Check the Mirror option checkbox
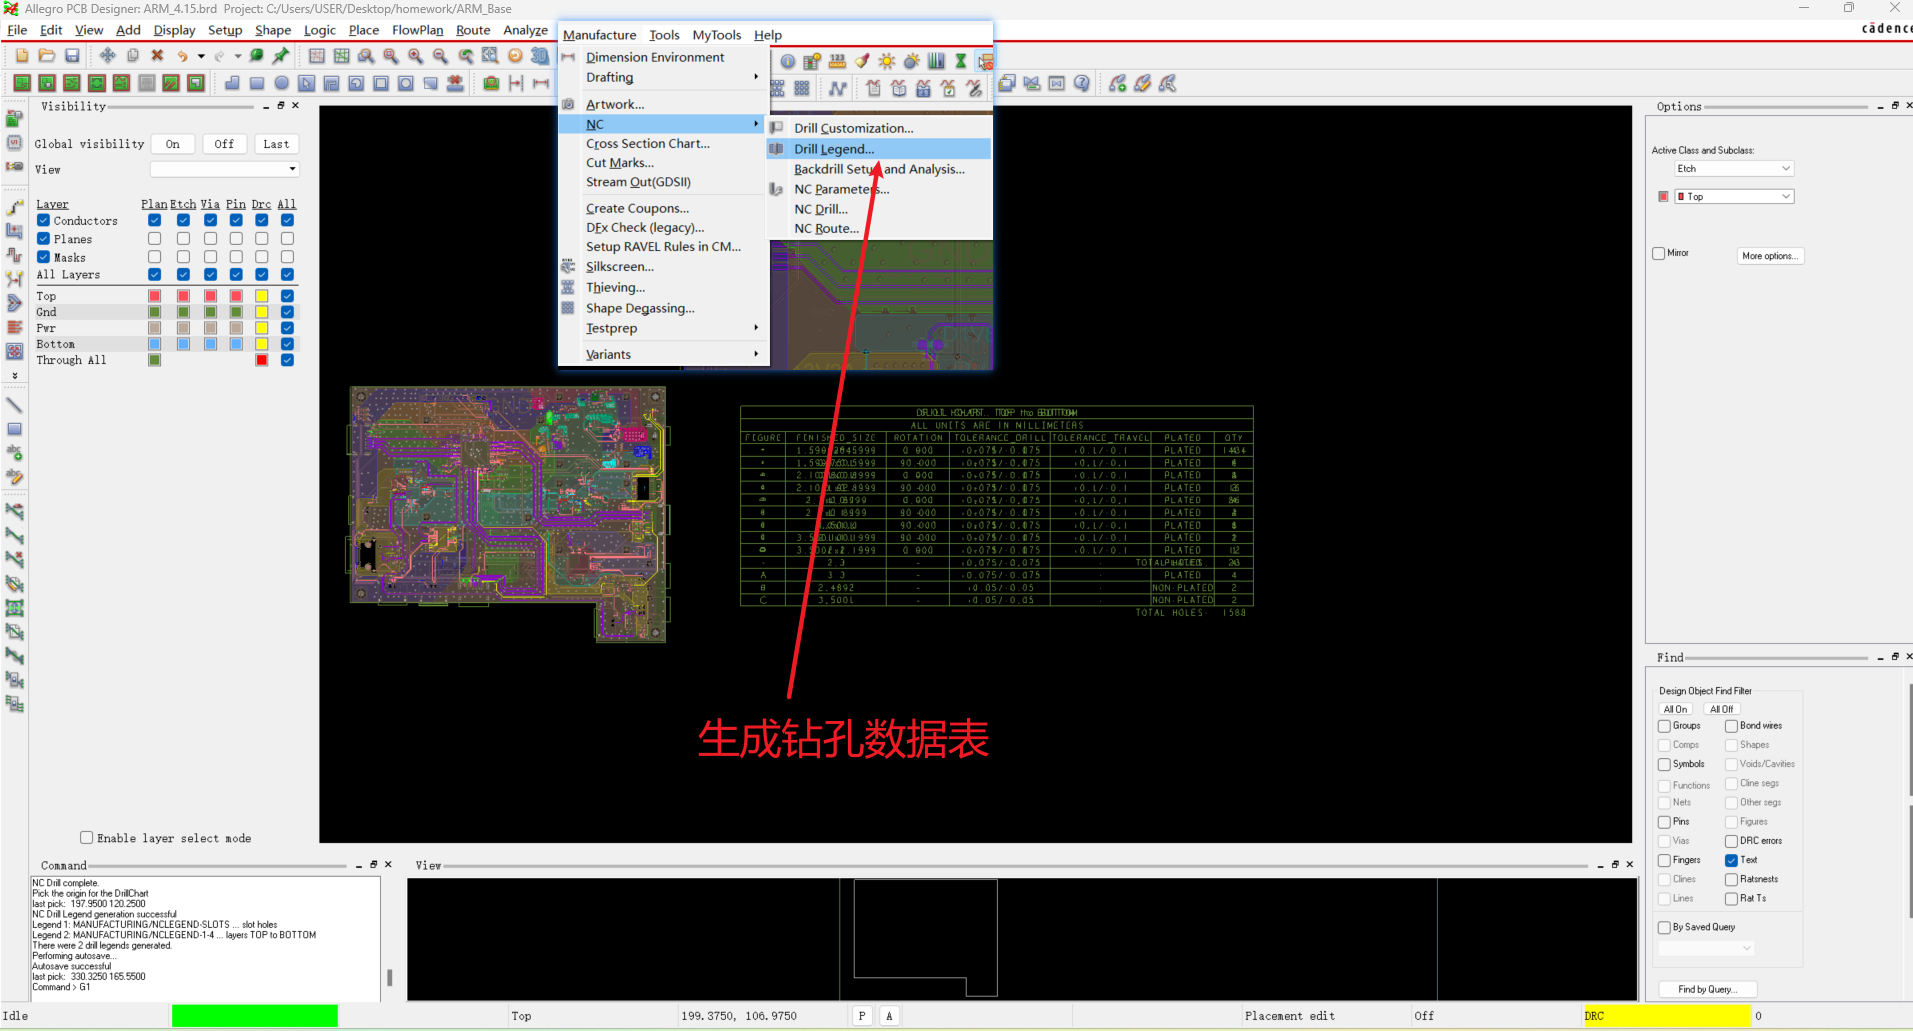 tap(1659, 253)
